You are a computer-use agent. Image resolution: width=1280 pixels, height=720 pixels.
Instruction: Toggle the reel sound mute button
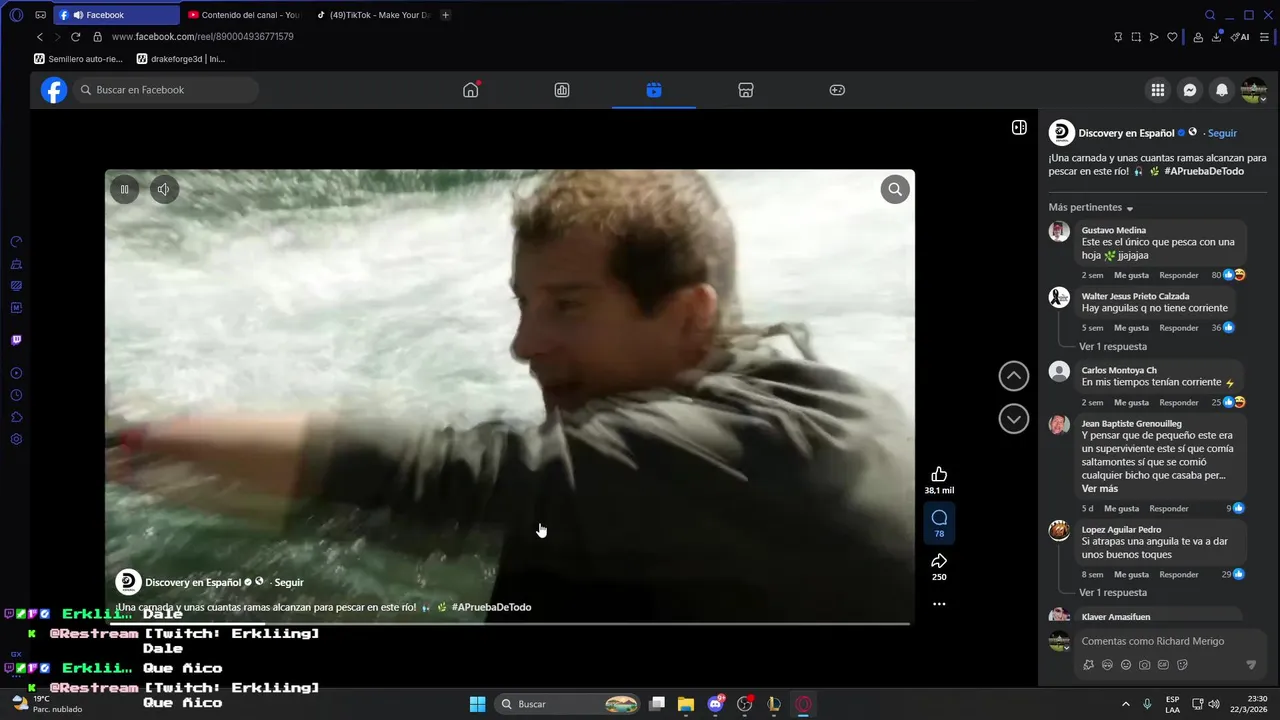coord(164,189)
